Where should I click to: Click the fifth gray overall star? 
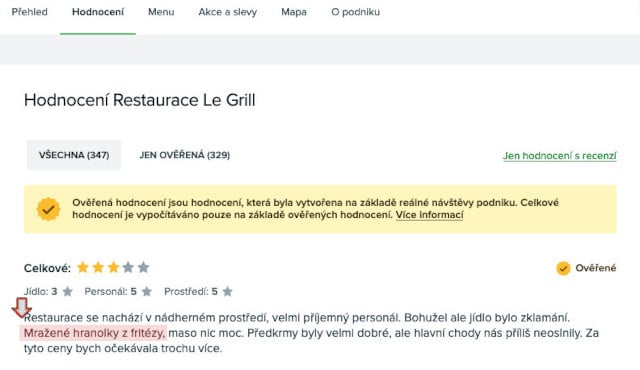coord(143,268)
